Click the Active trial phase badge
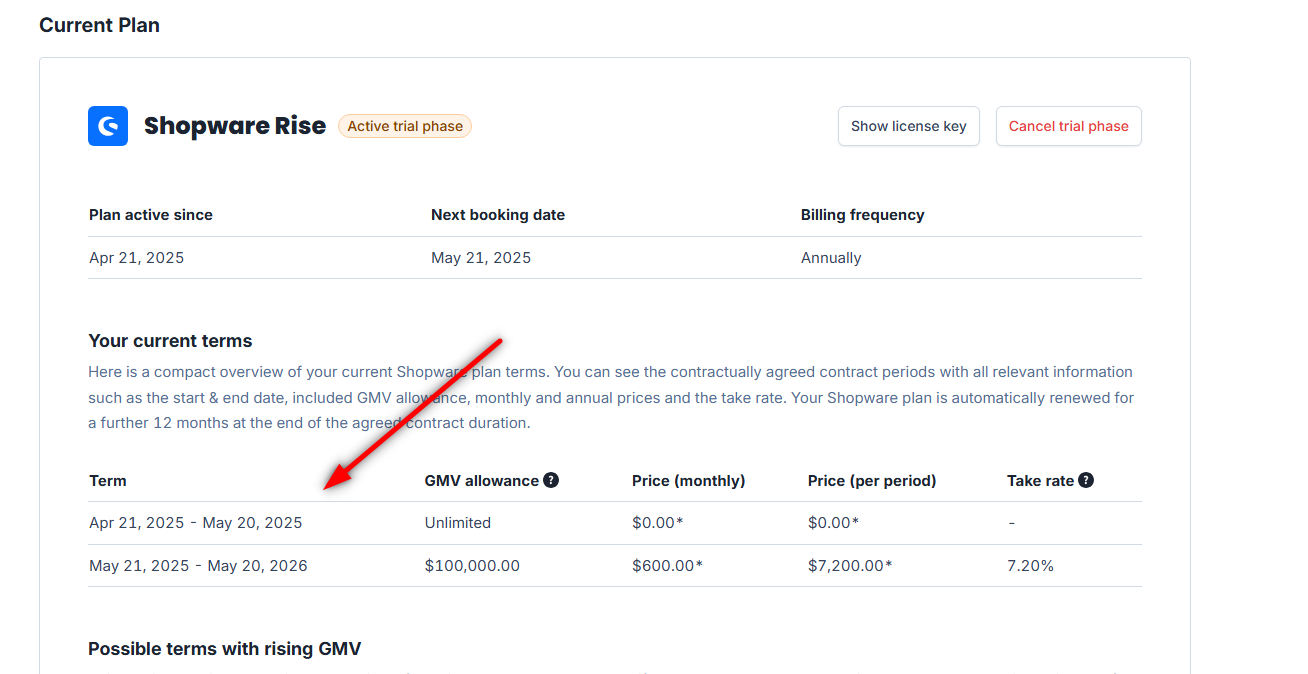Image resolution: width=1308 pixels, height=674 pixels. pyautogui.click(x=405, y=126)
